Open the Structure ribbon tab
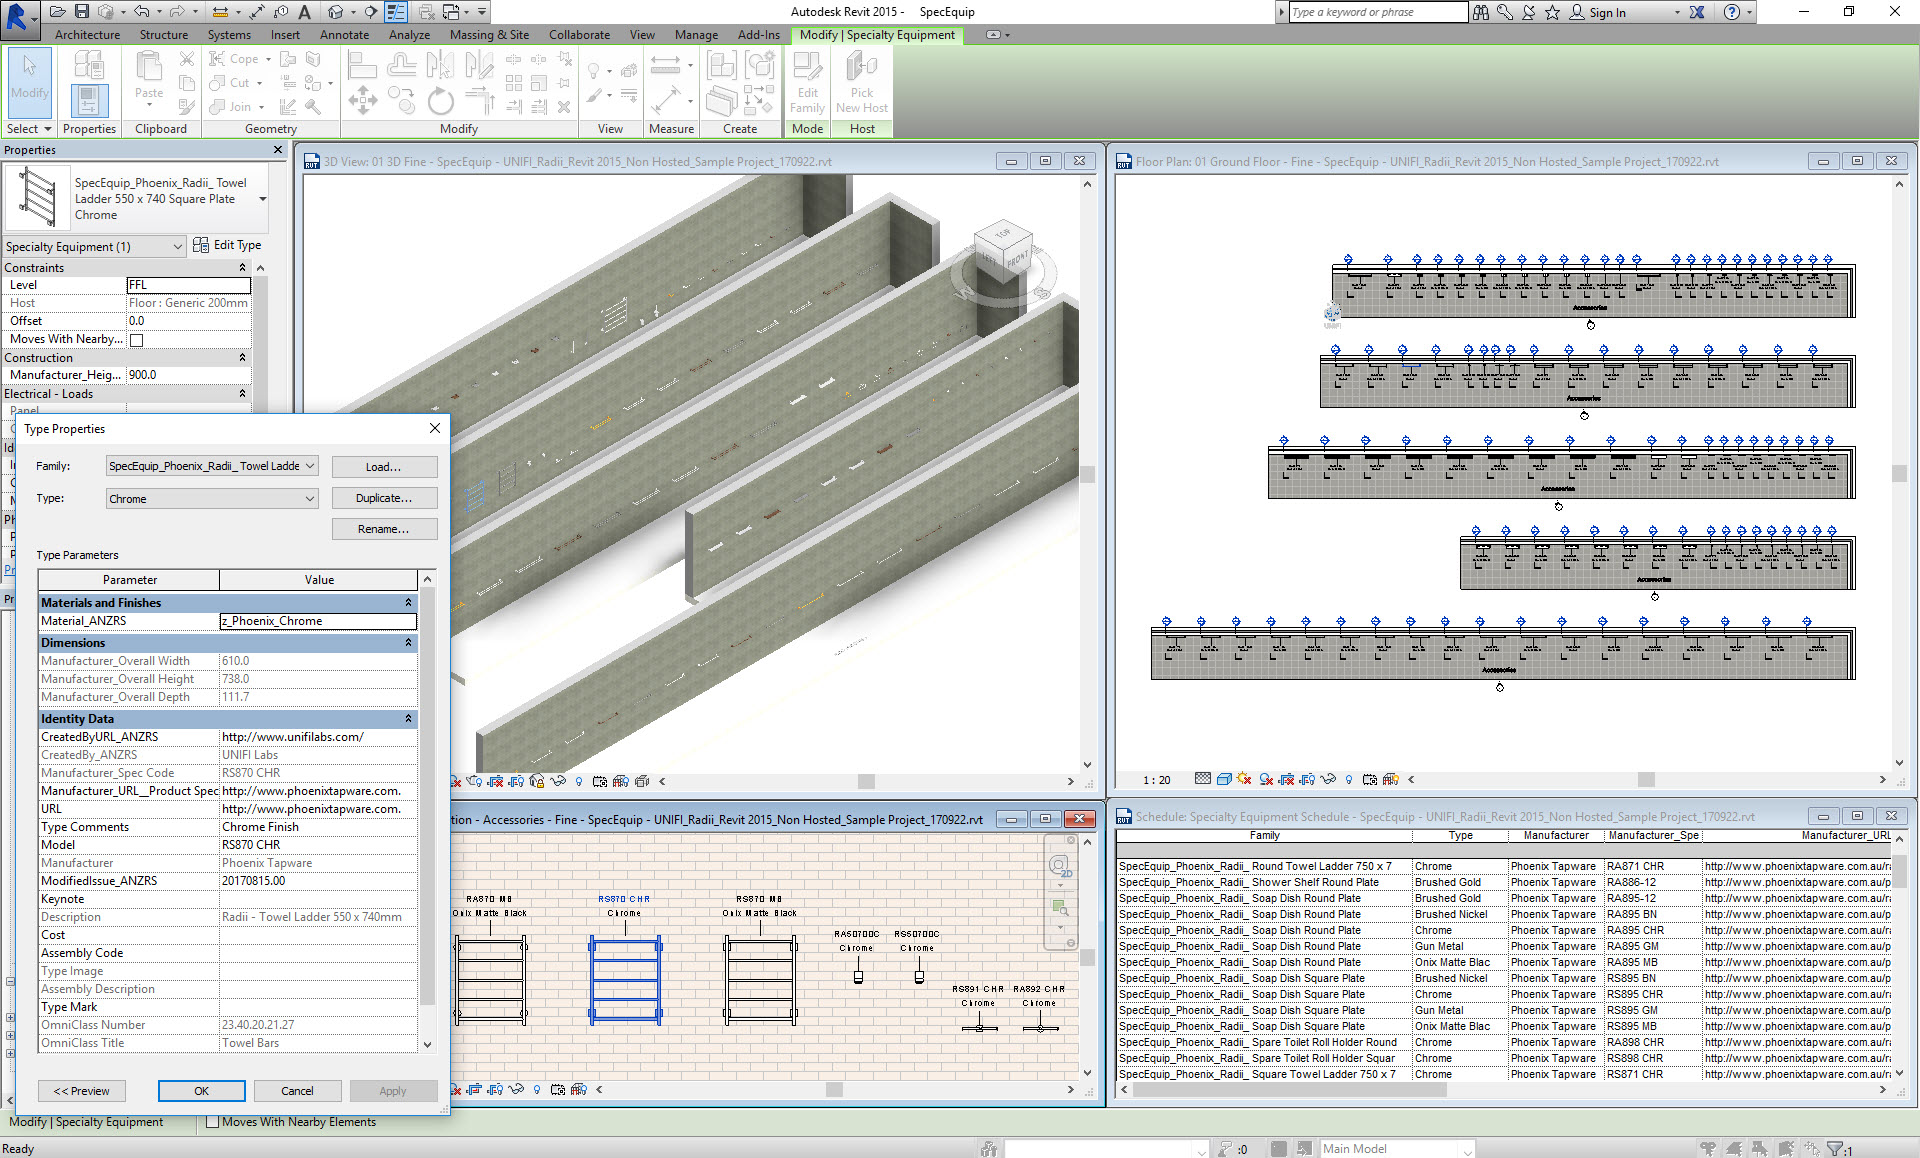This screenshot has width=1920, height=1158. [x=164, y=34]
